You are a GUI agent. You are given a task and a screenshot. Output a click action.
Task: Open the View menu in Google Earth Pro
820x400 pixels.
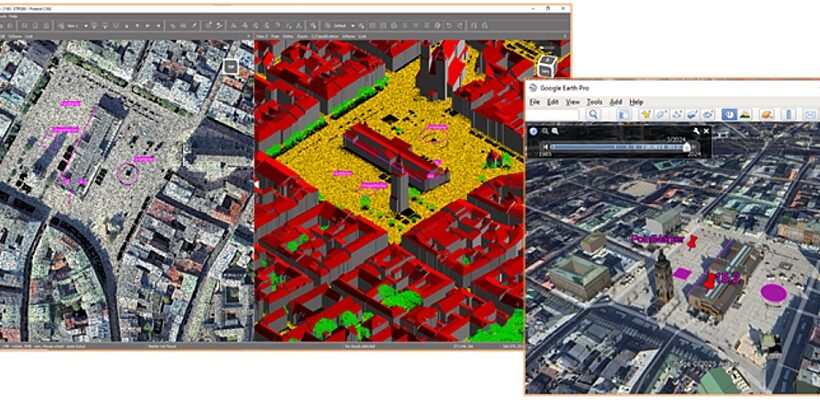[571, 102]
